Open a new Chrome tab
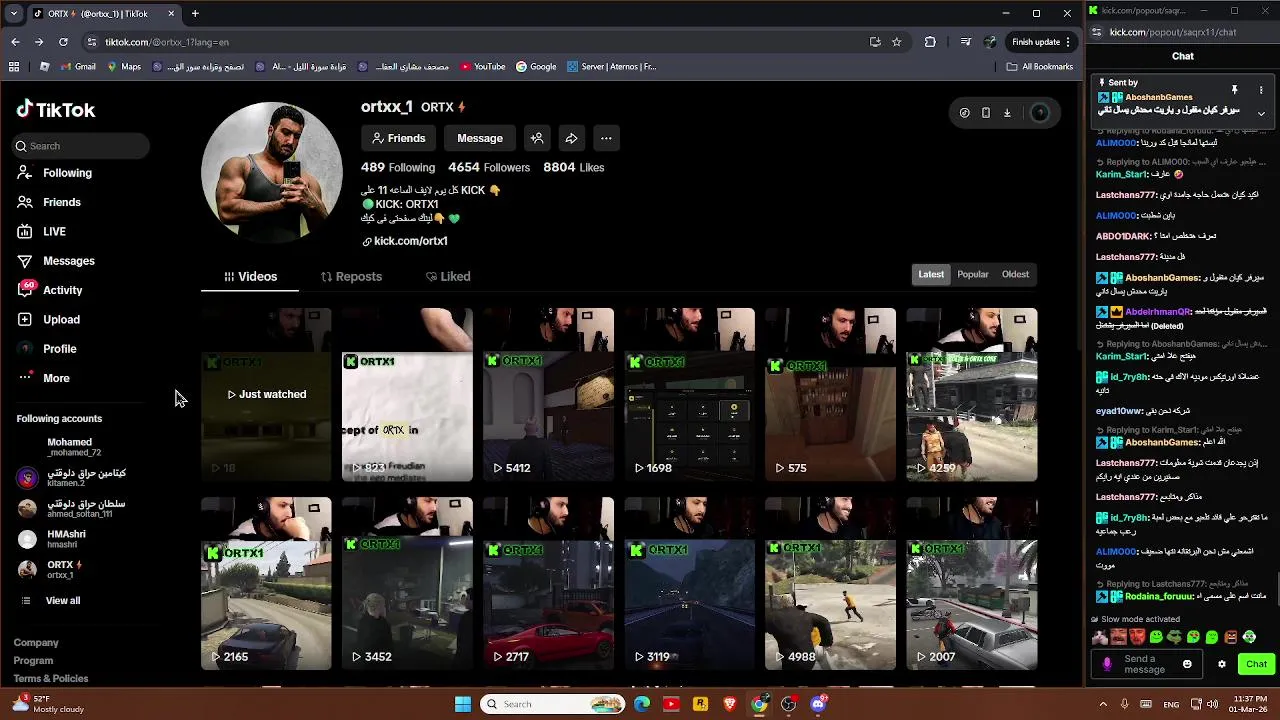This screenshot has height=720, width=1280. pyautogui.click(x=195, y=13)
